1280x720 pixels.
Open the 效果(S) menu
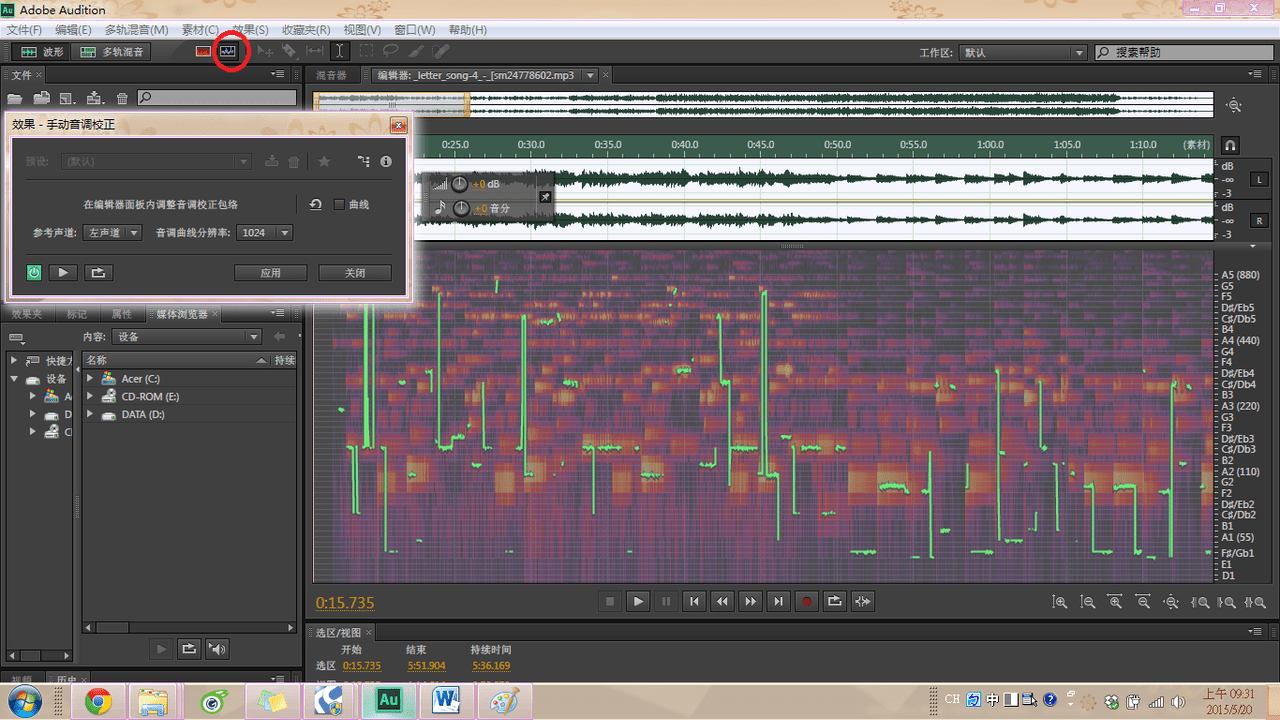coord(250,30)
